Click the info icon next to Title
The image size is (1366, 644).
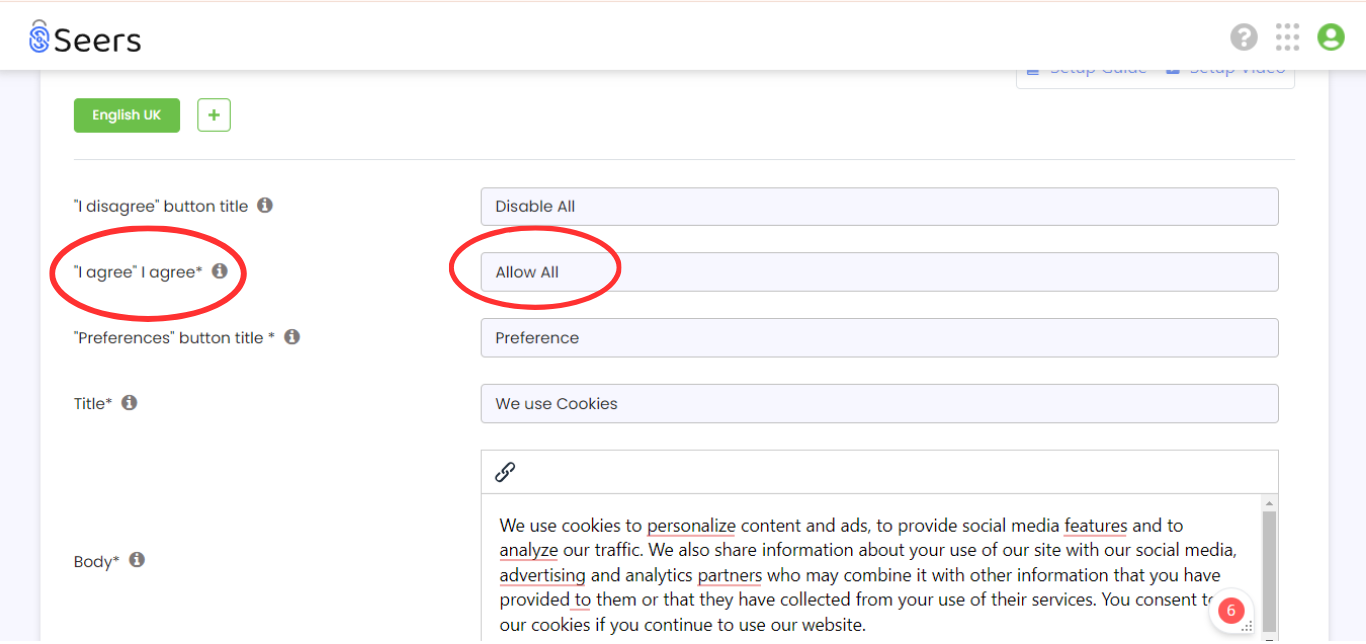pos(129,403)
